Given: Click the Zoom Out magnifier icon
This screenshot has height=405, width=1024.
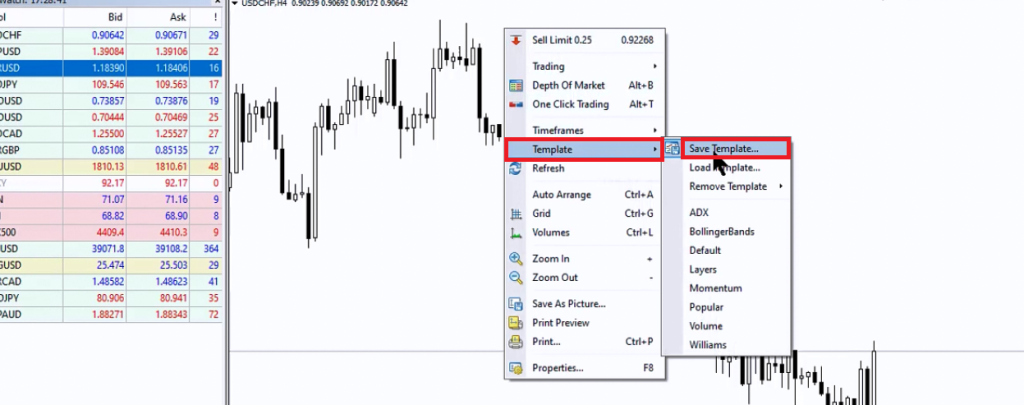Looking at the screenshot, I should coord(516,278).
